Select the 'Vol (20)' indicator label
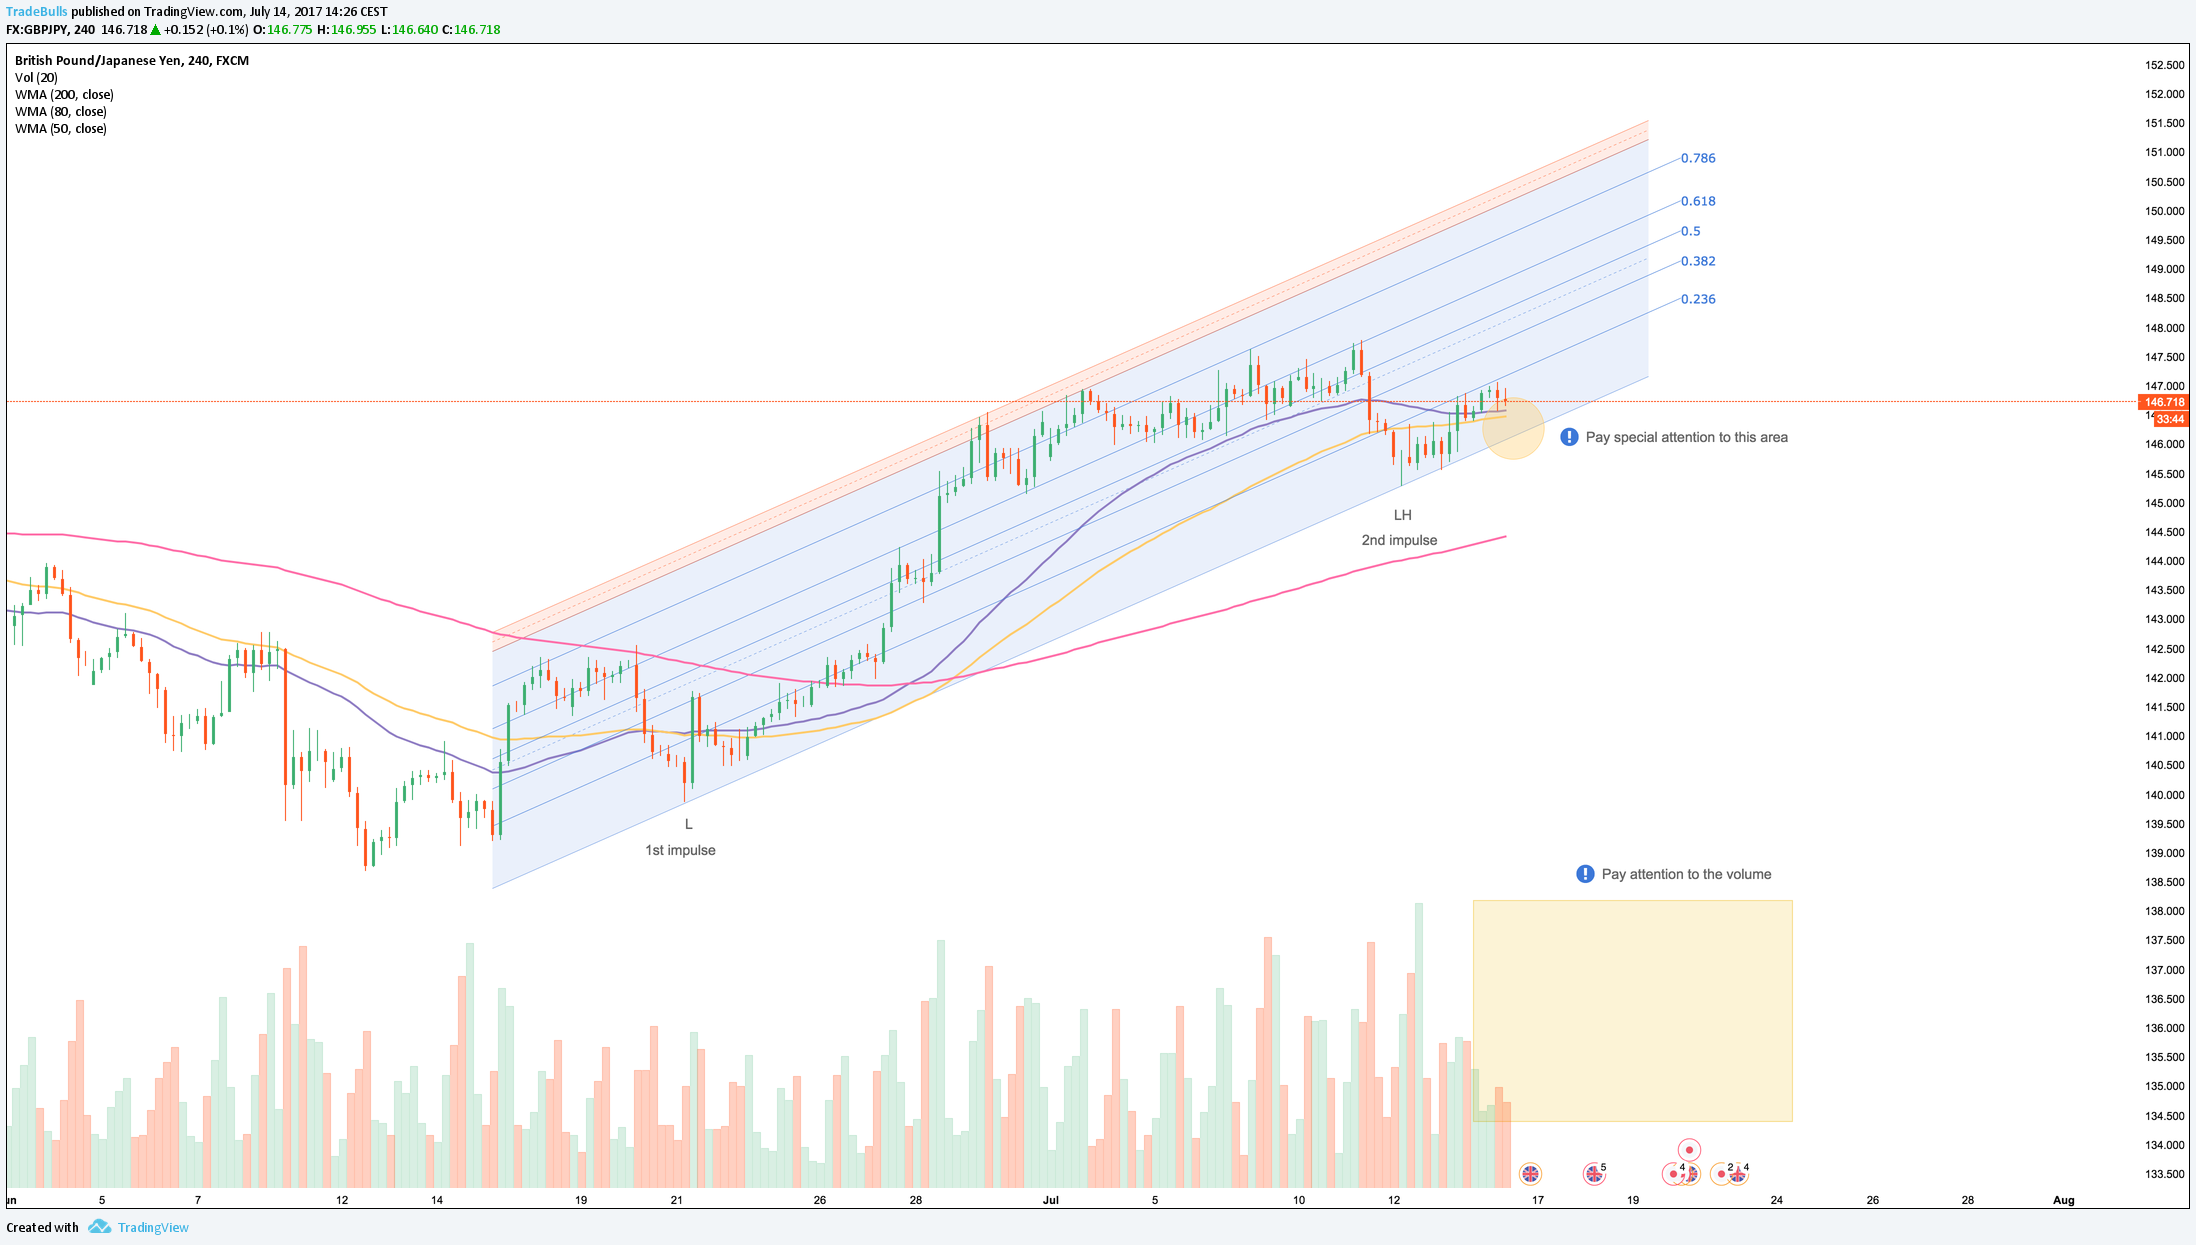The width and height of the screenshot is (2196, 1245). [36, 77]
